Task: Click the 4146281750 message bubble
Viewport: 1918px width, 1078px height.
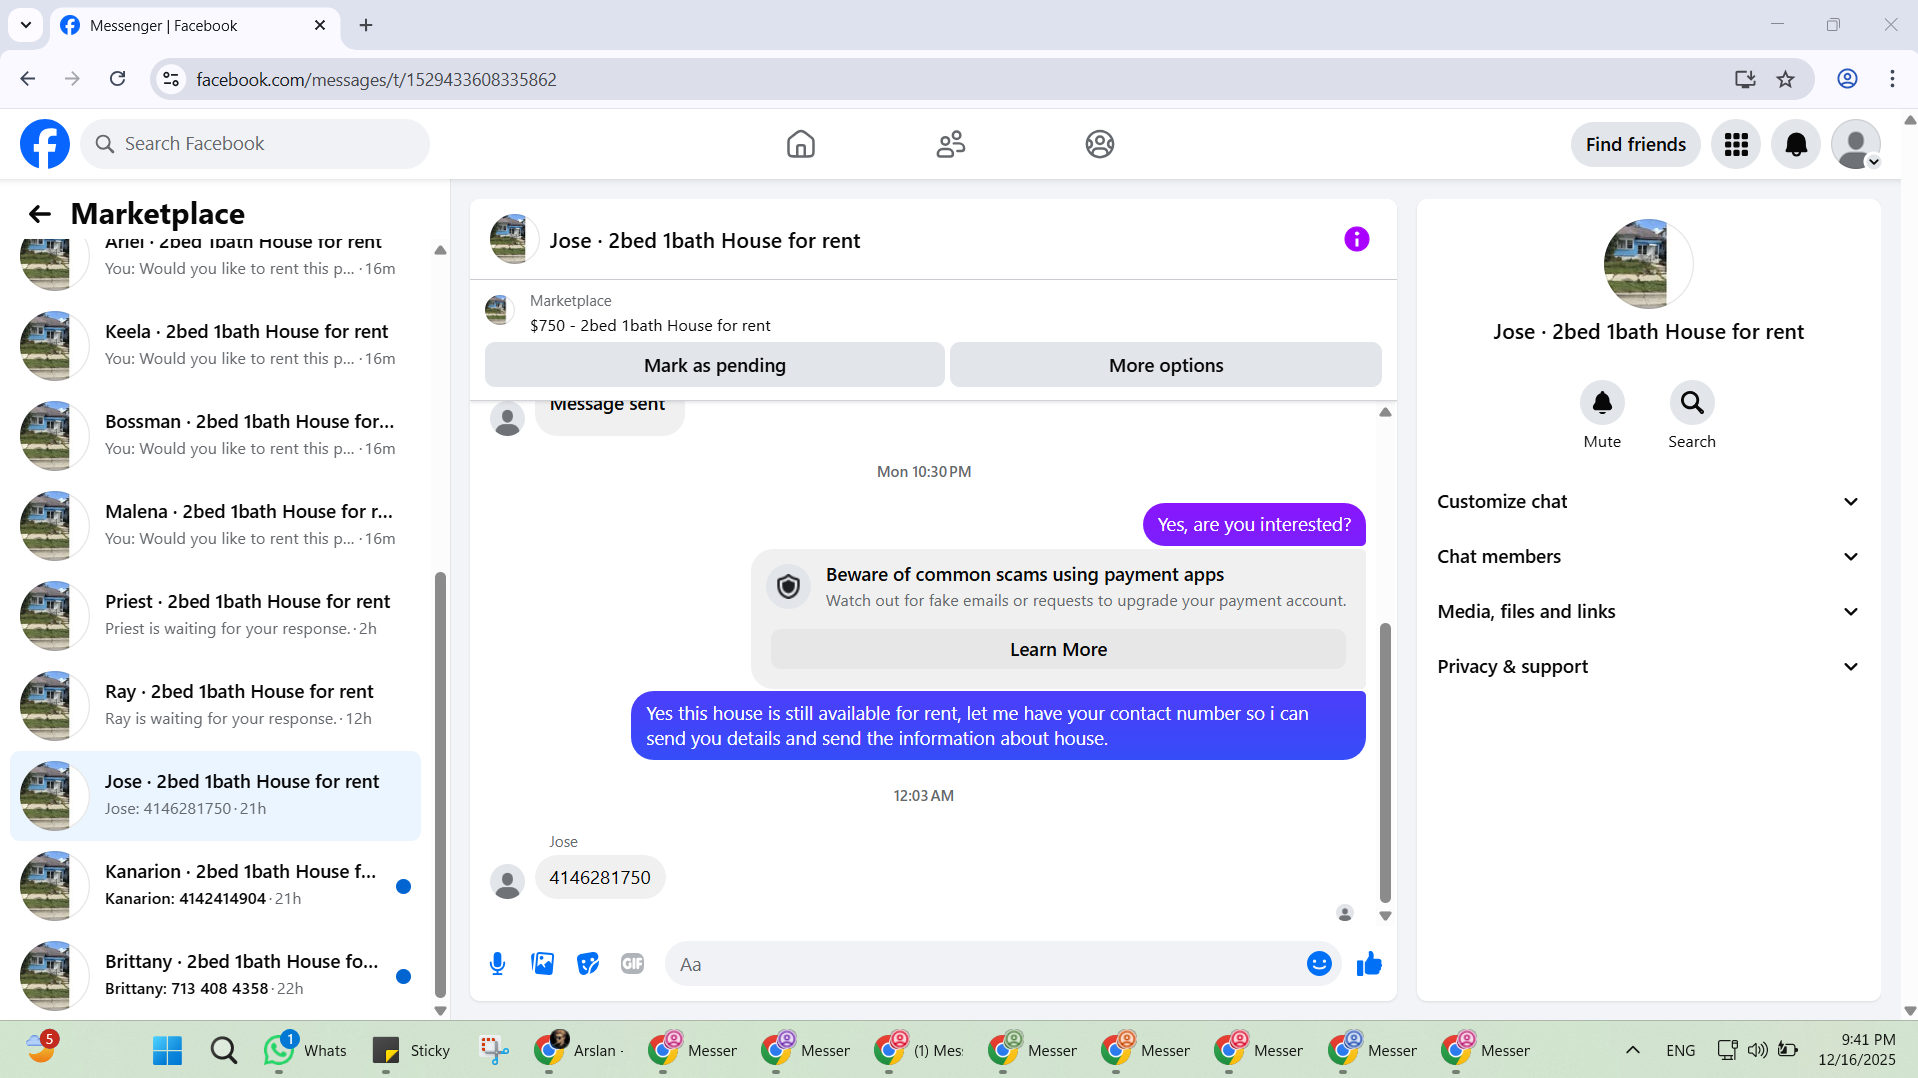Action: 600,877
